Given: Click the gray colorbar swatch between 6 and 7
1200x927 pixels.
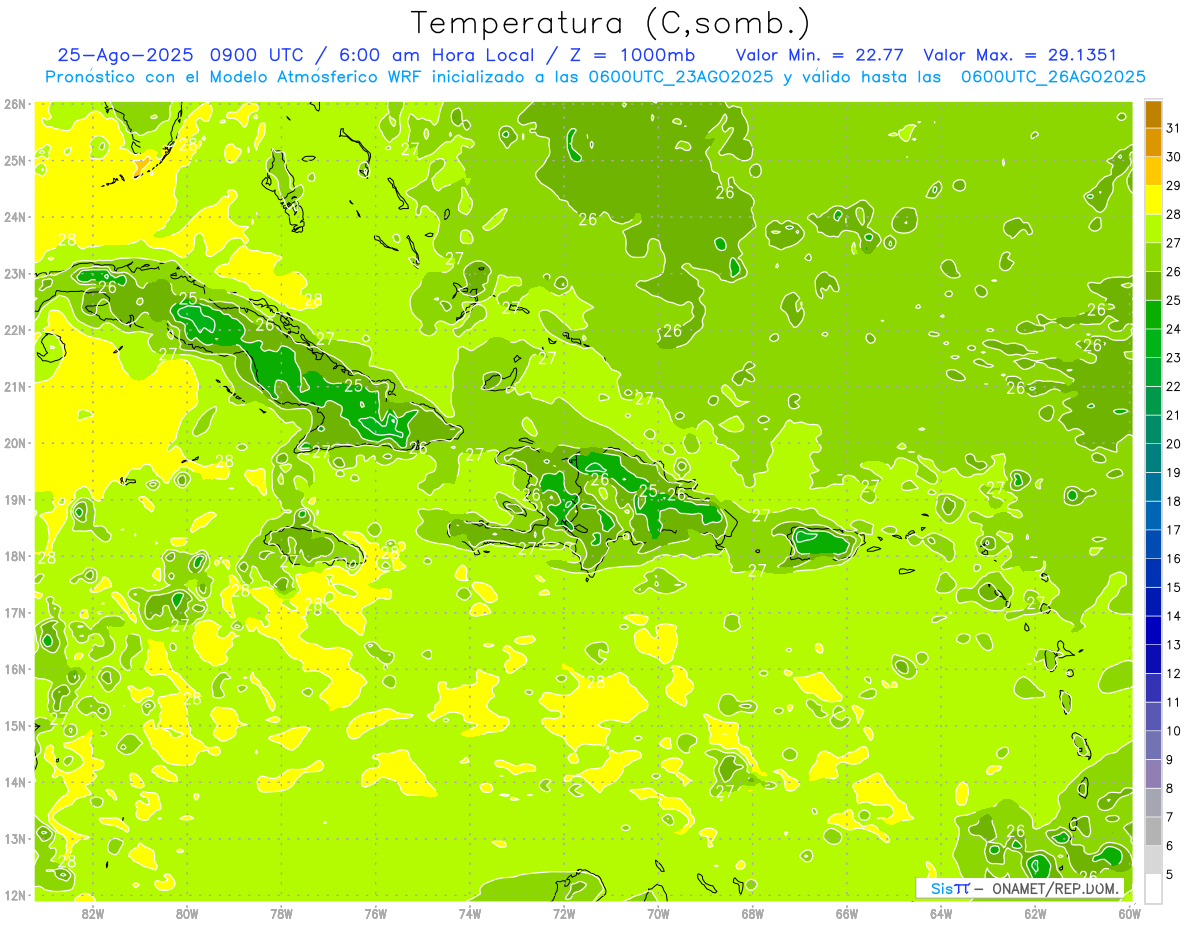Looking at the screenshot, I should click(x=1153, y=831).
